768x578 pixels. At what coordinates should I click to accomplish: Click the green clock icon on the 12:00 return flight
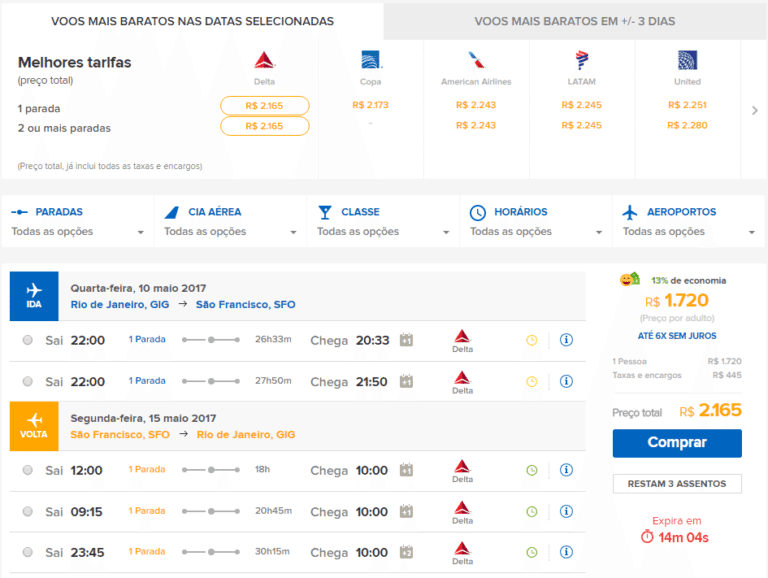[532, 470]
